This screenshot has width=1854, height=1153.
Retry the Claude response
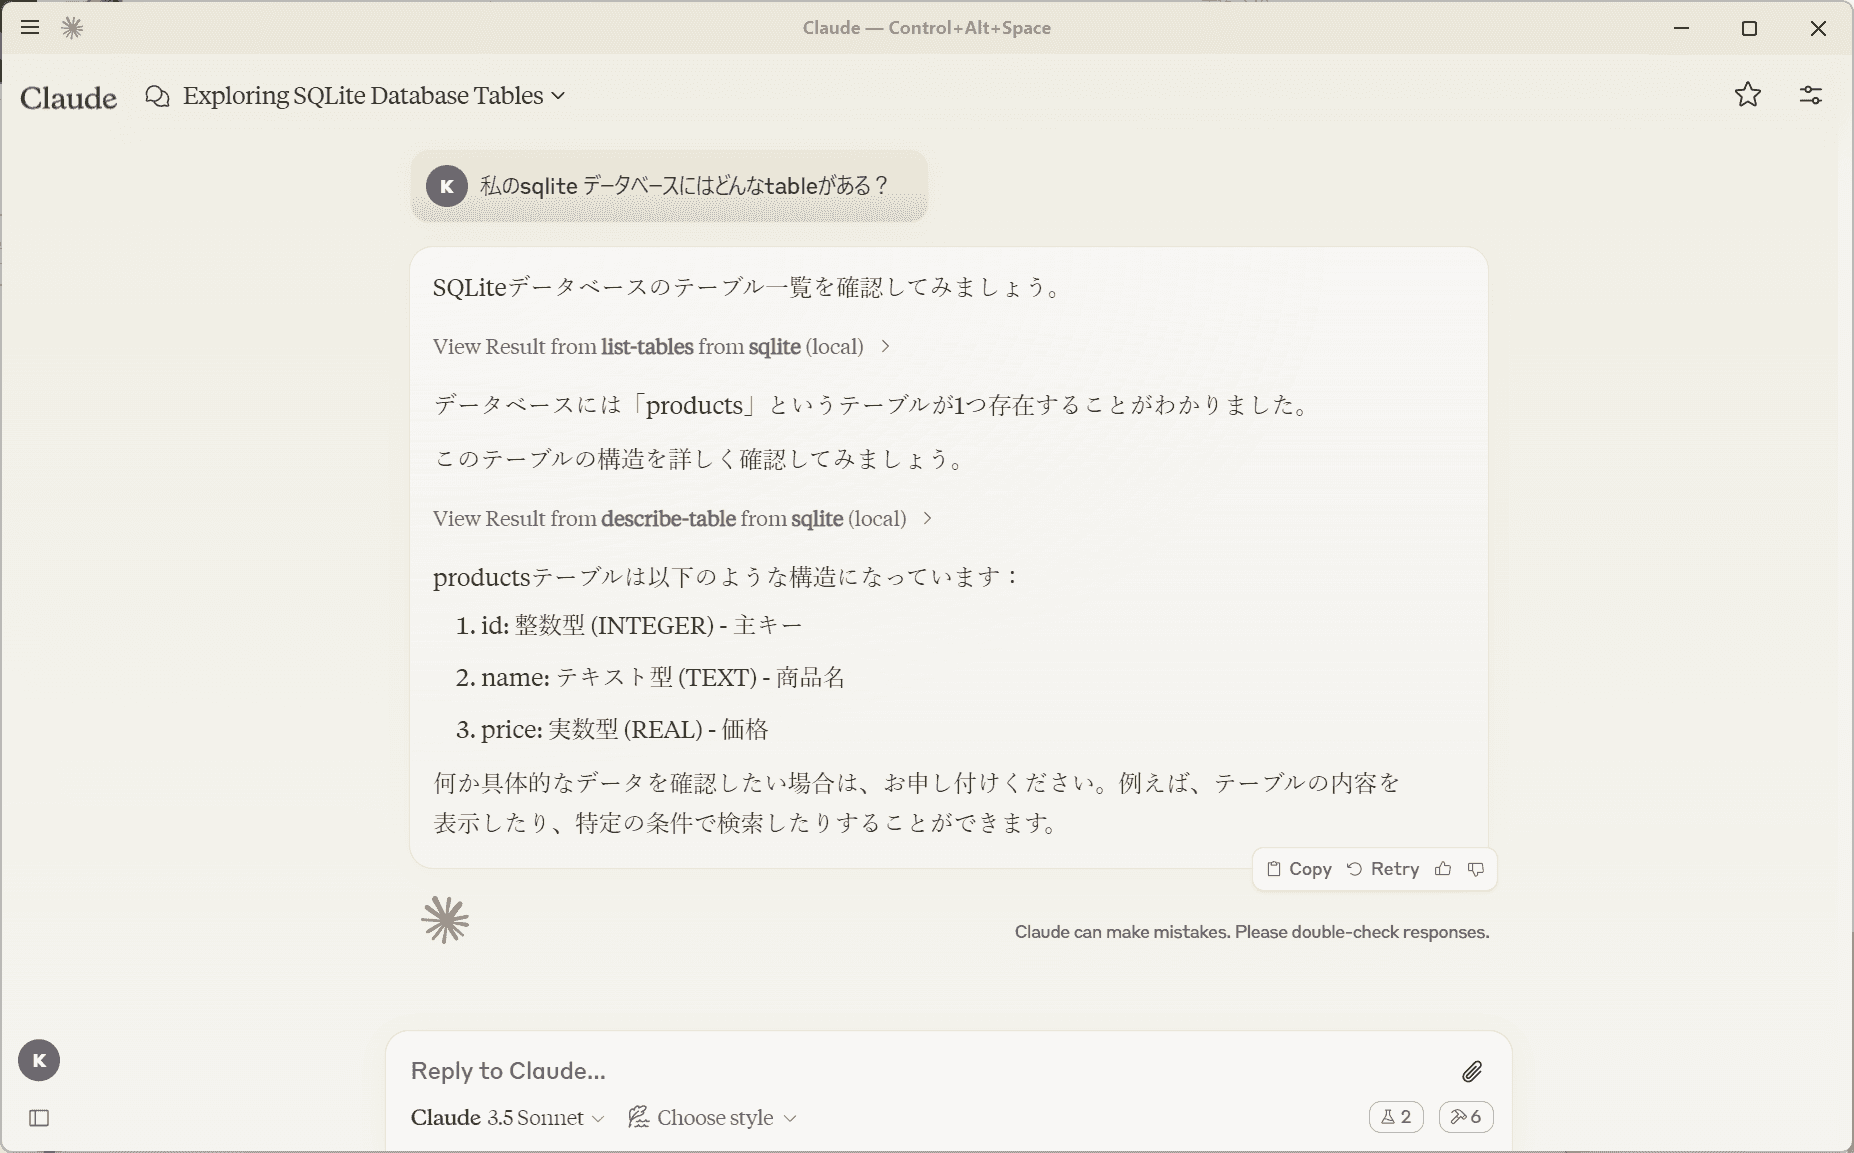(1383, 869)
